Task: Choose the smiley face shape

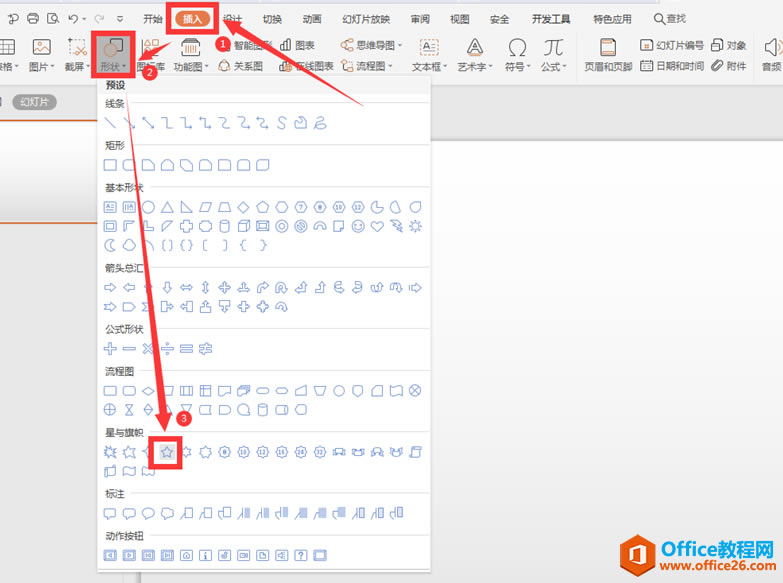Action: [x=358, y=226]
